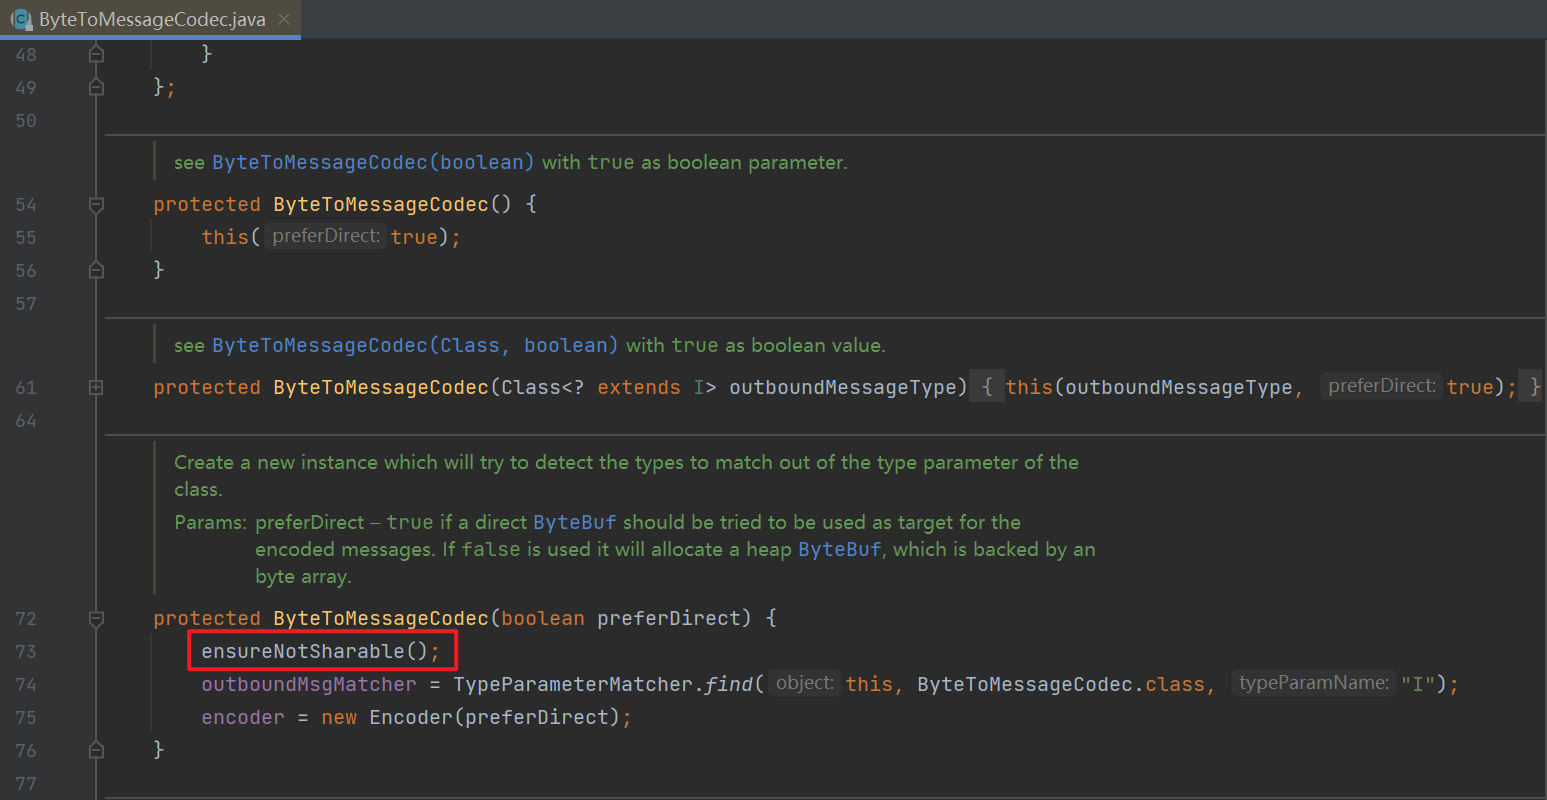
Task: Collapse the constructor starting at line 72
Action: click(x=96, y=618)
